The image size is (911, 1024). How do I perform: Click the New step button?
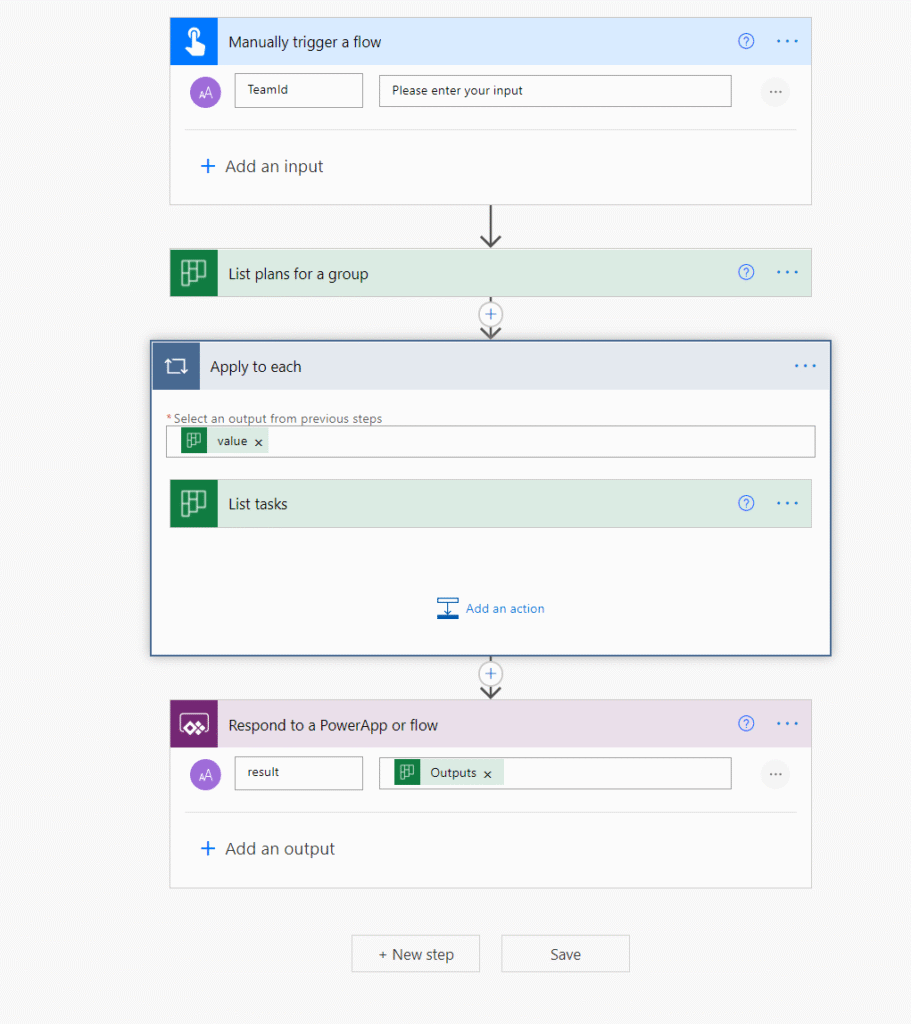[x=415, y=954]
